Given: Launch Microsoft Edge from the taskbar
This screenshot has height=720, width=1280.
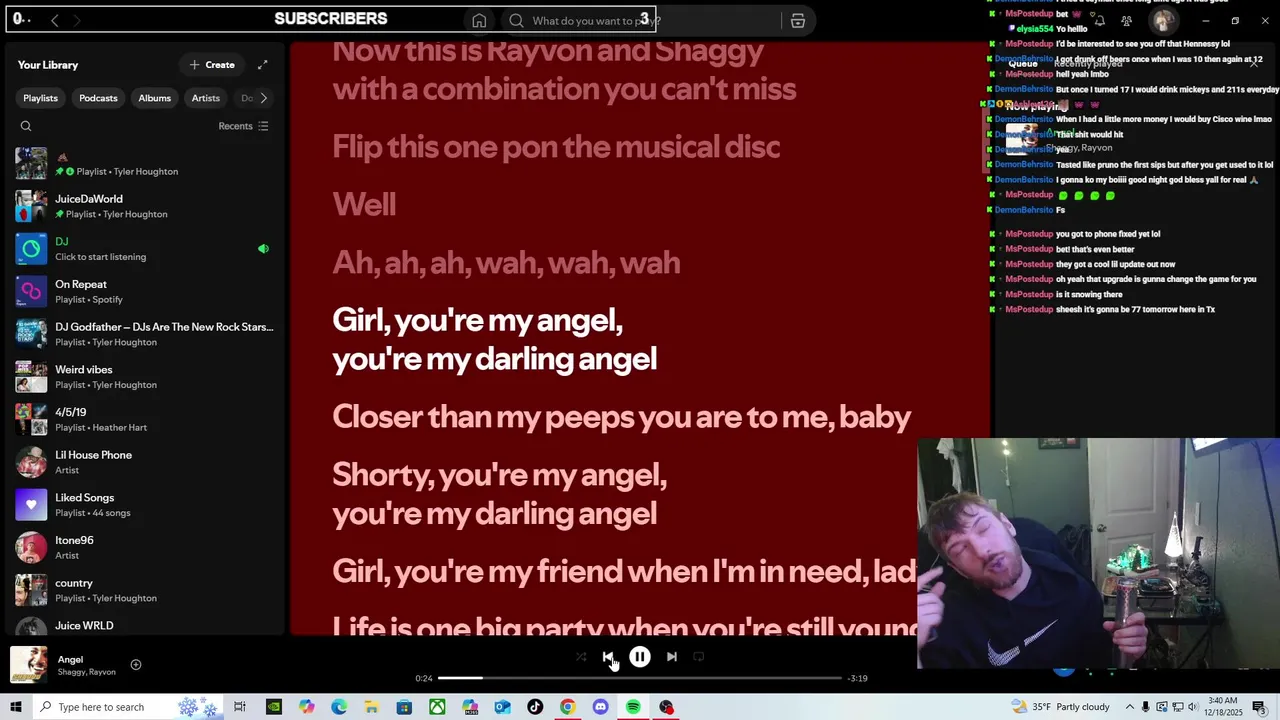Looking at the screenshot, I should 339,707.
